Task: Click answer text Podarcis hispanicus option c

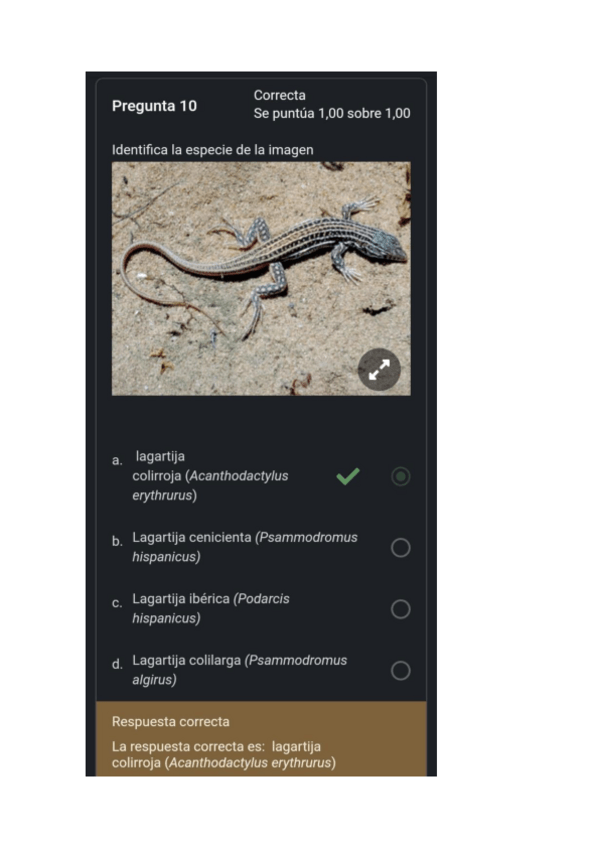Action: 211,608
